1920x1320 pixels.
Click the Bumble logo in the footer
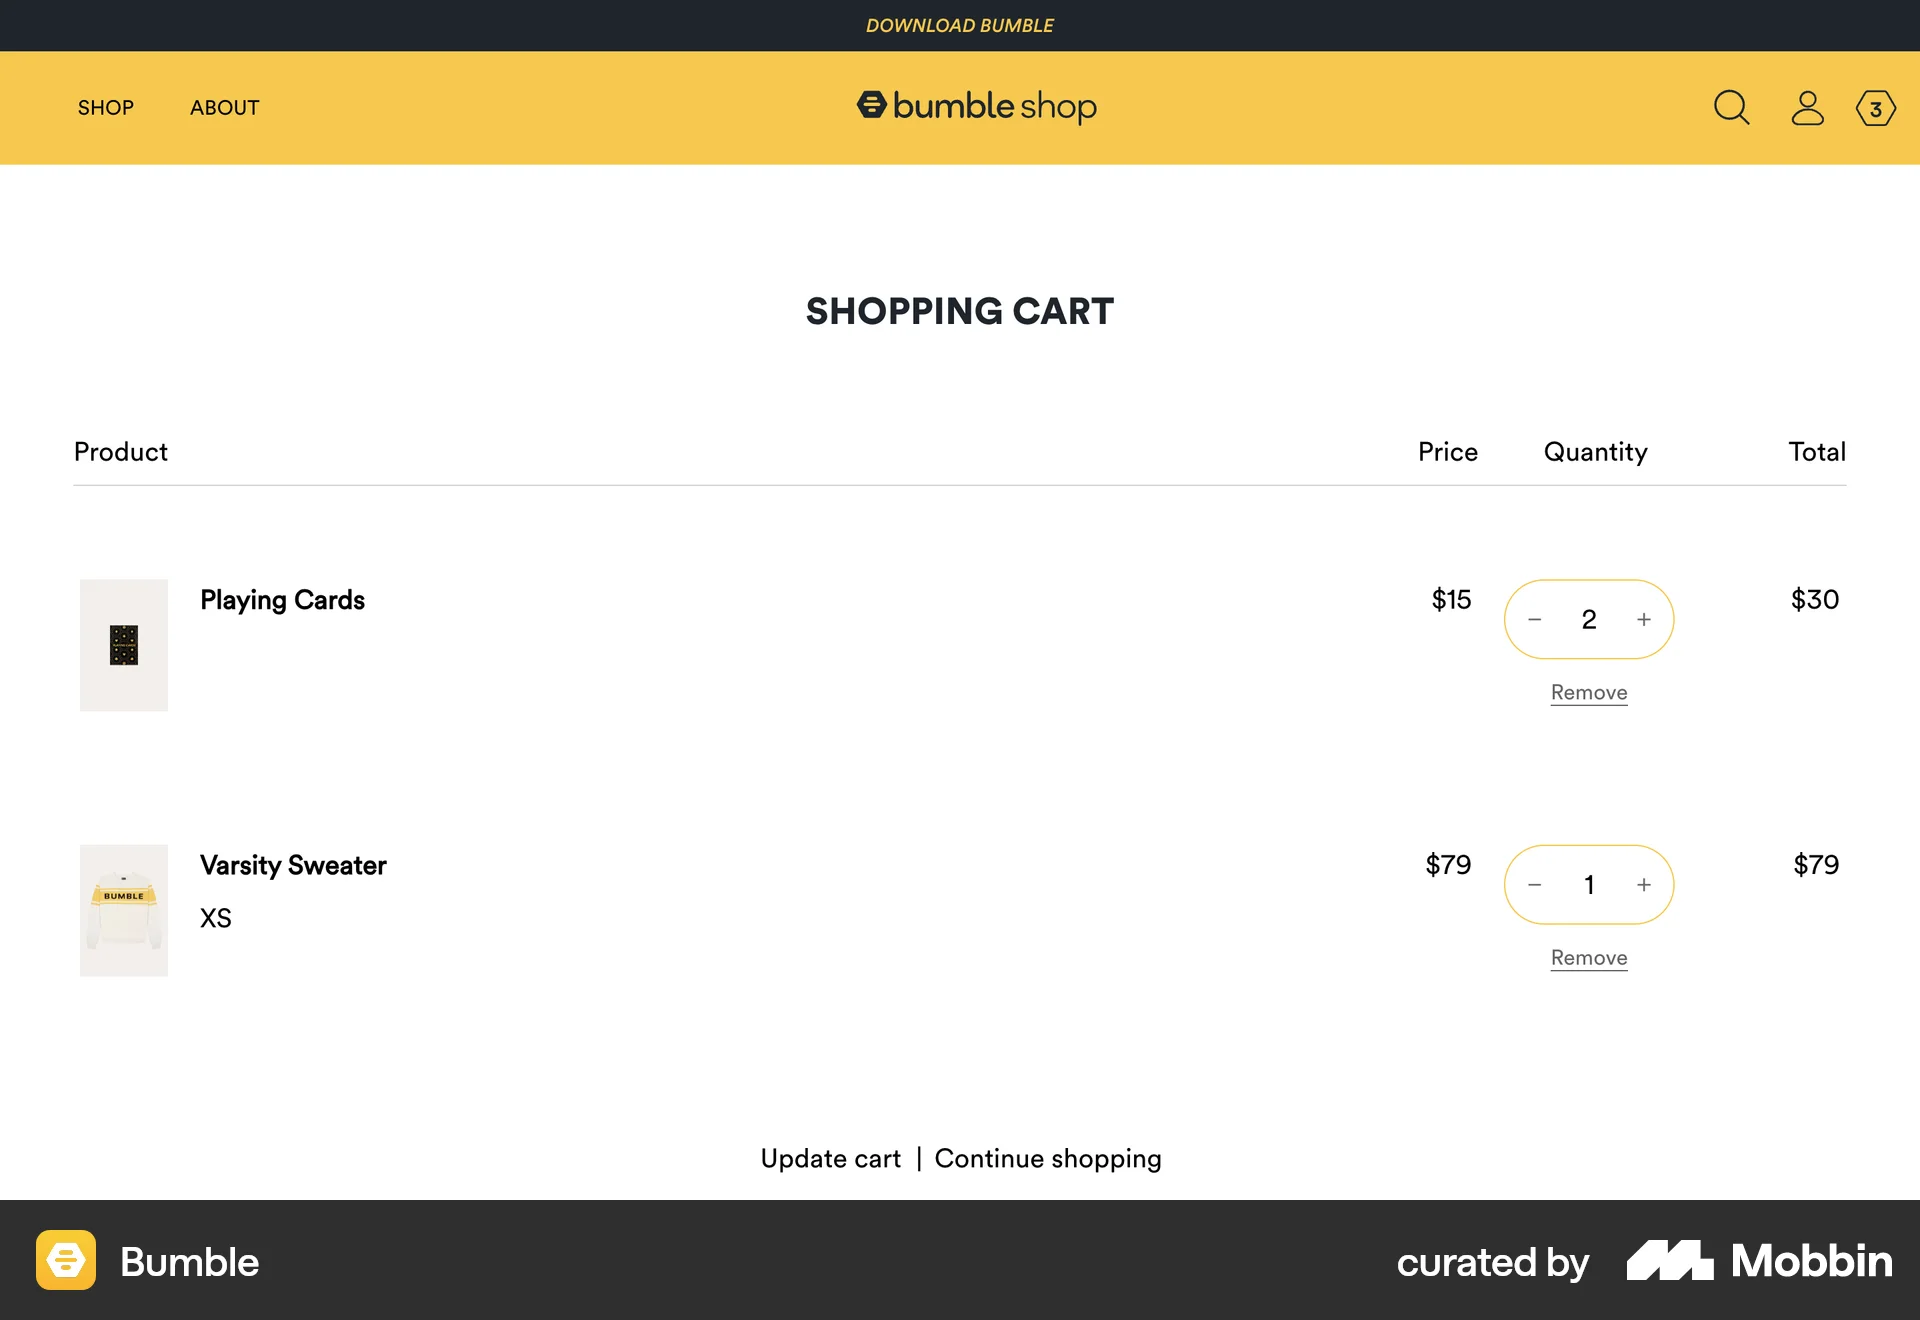point(66,1262)
